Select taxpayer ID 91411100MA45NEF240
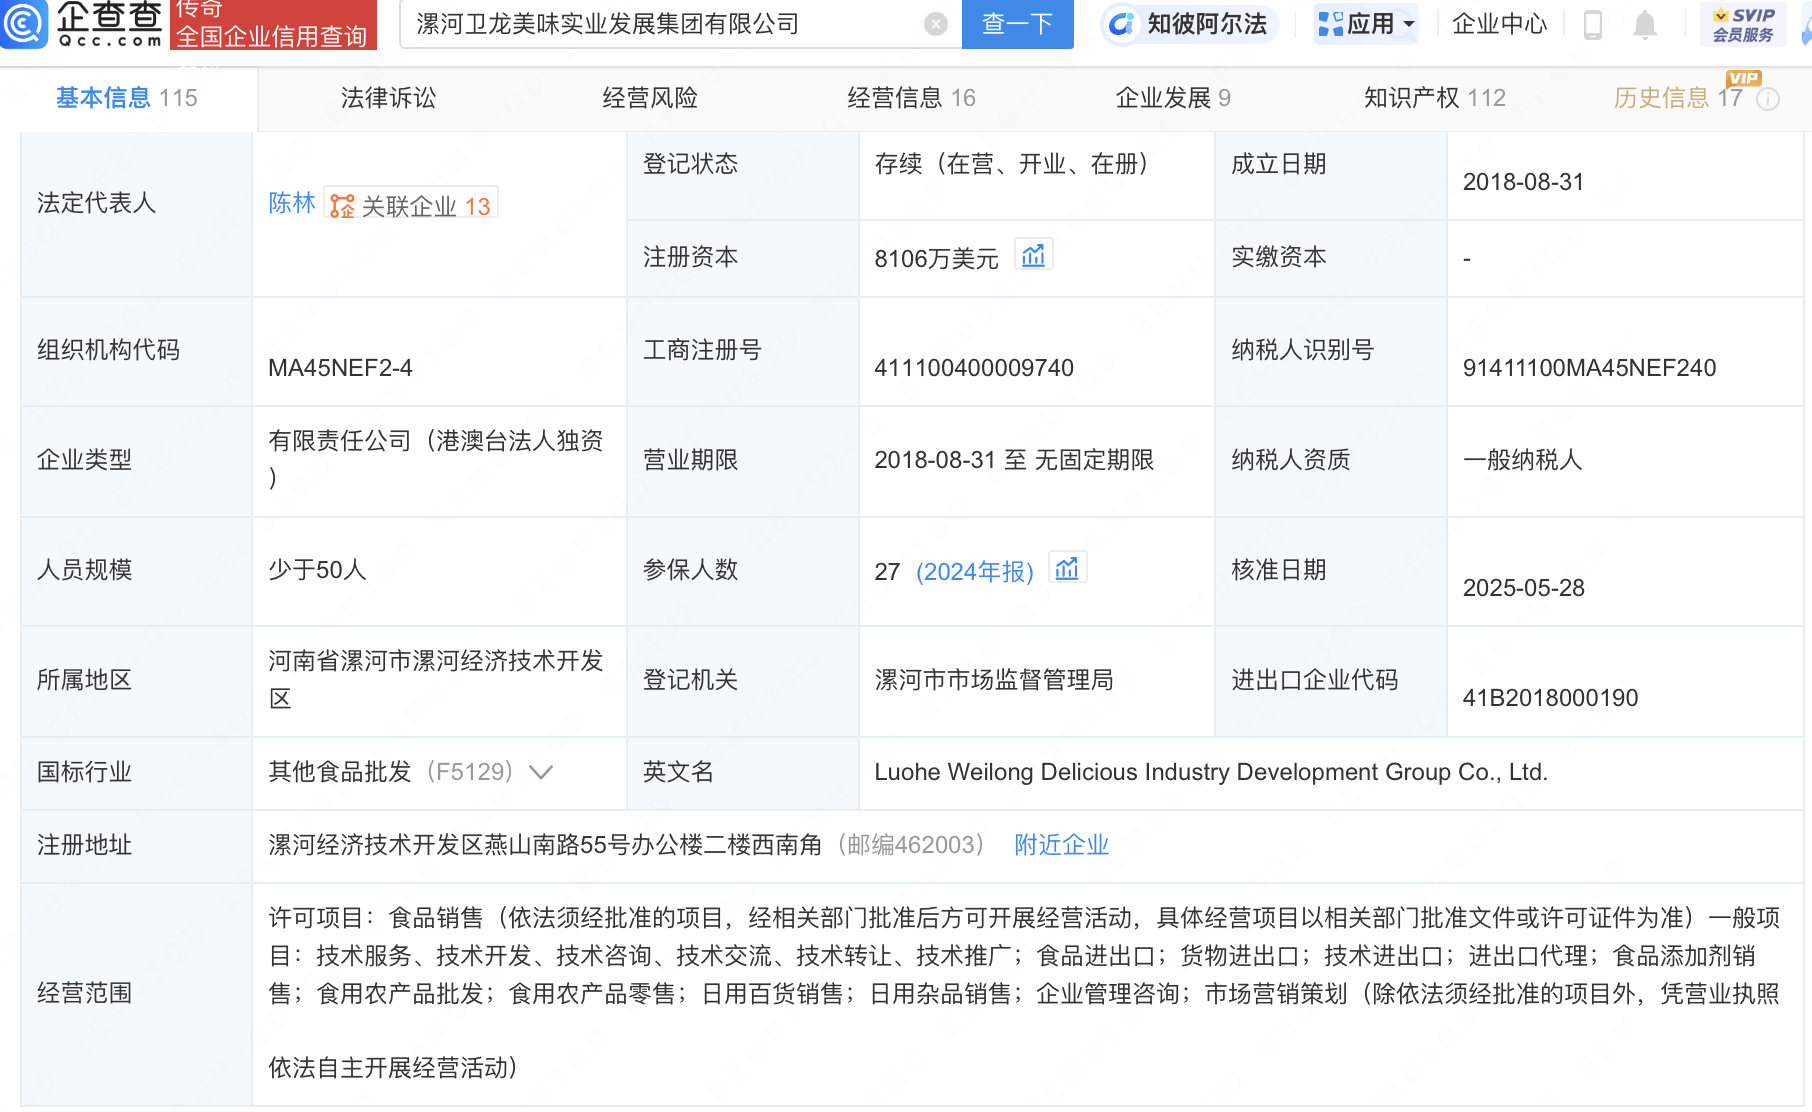The height and width of the screenshot is (1112, 1812). point(1589,368)
